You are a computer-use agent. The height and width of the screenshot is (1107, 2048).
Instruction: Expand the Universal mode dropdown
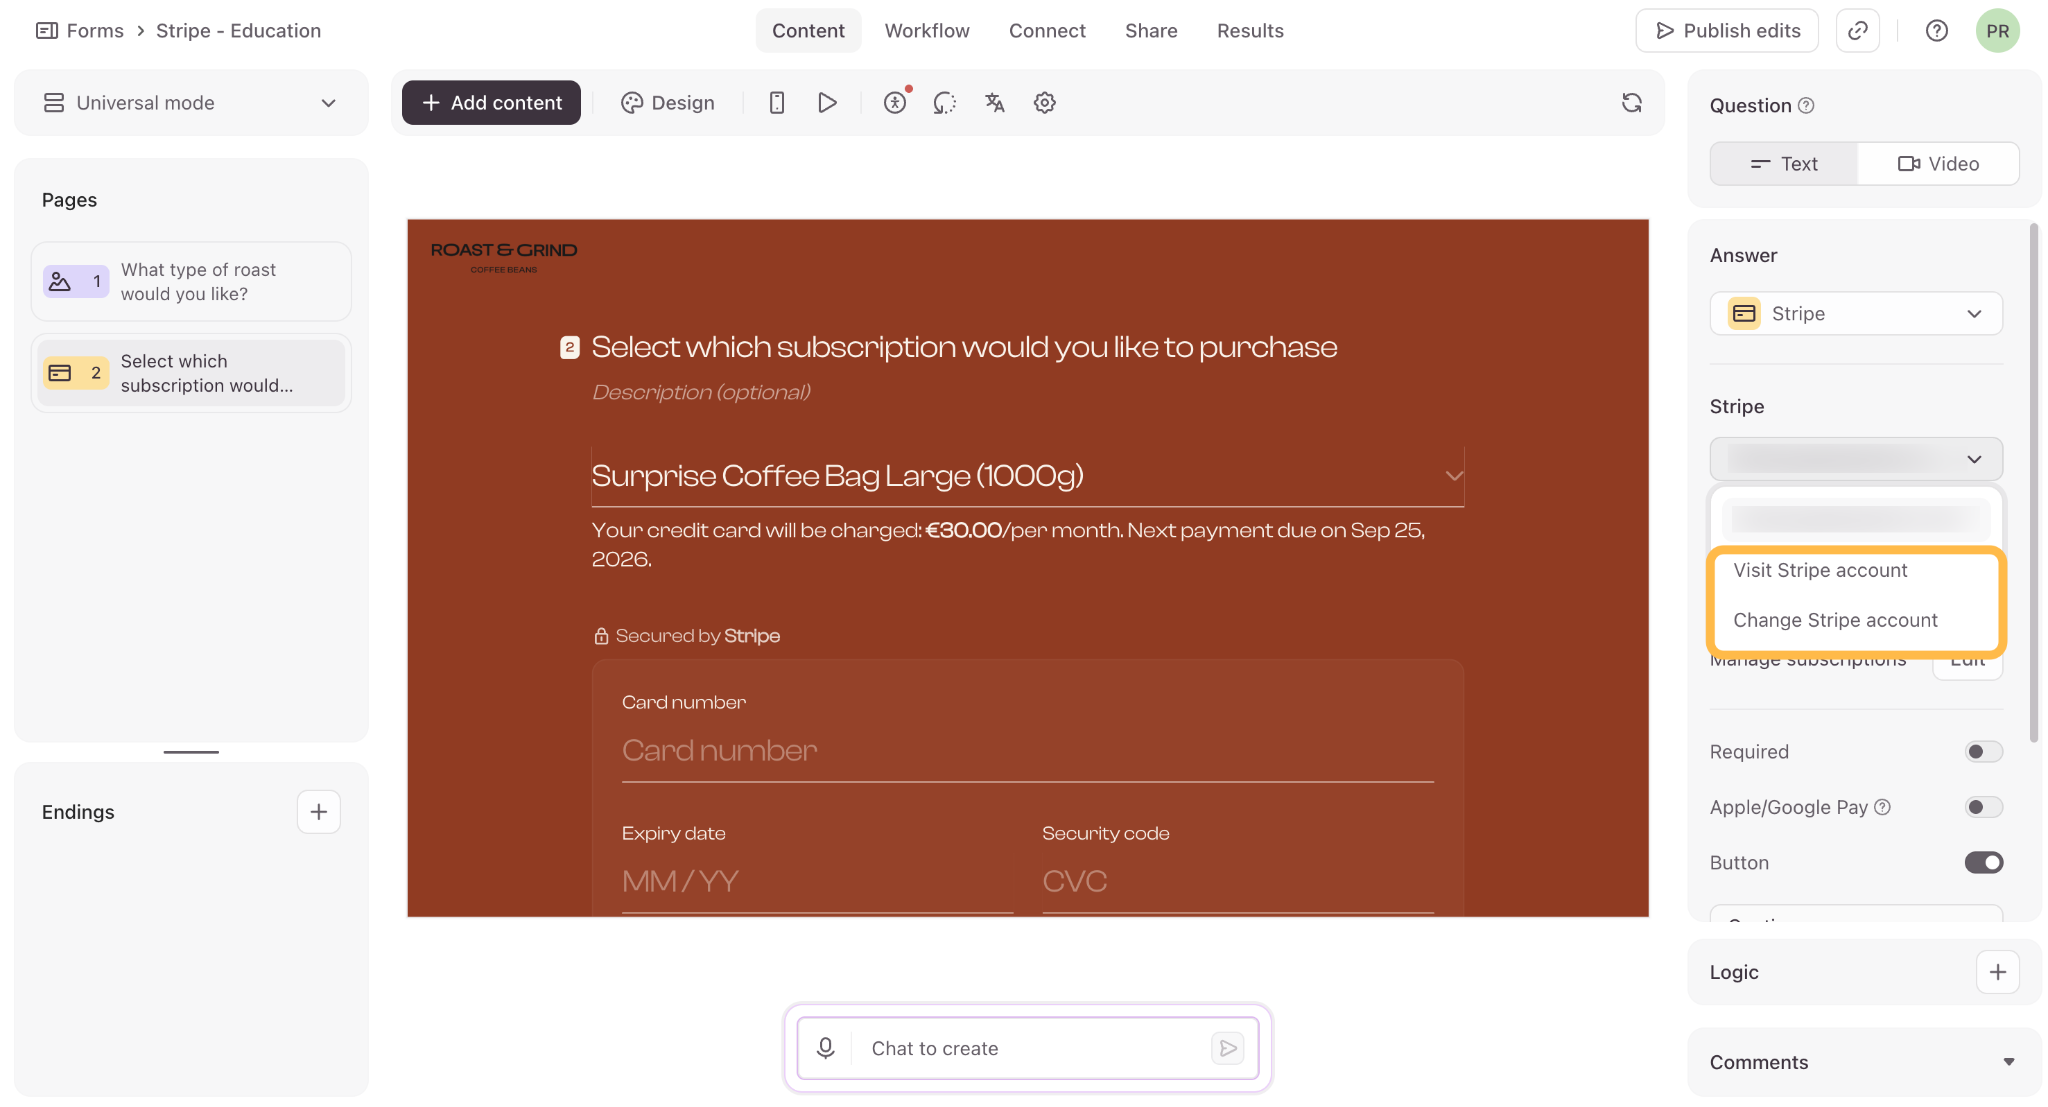(191, 103)
